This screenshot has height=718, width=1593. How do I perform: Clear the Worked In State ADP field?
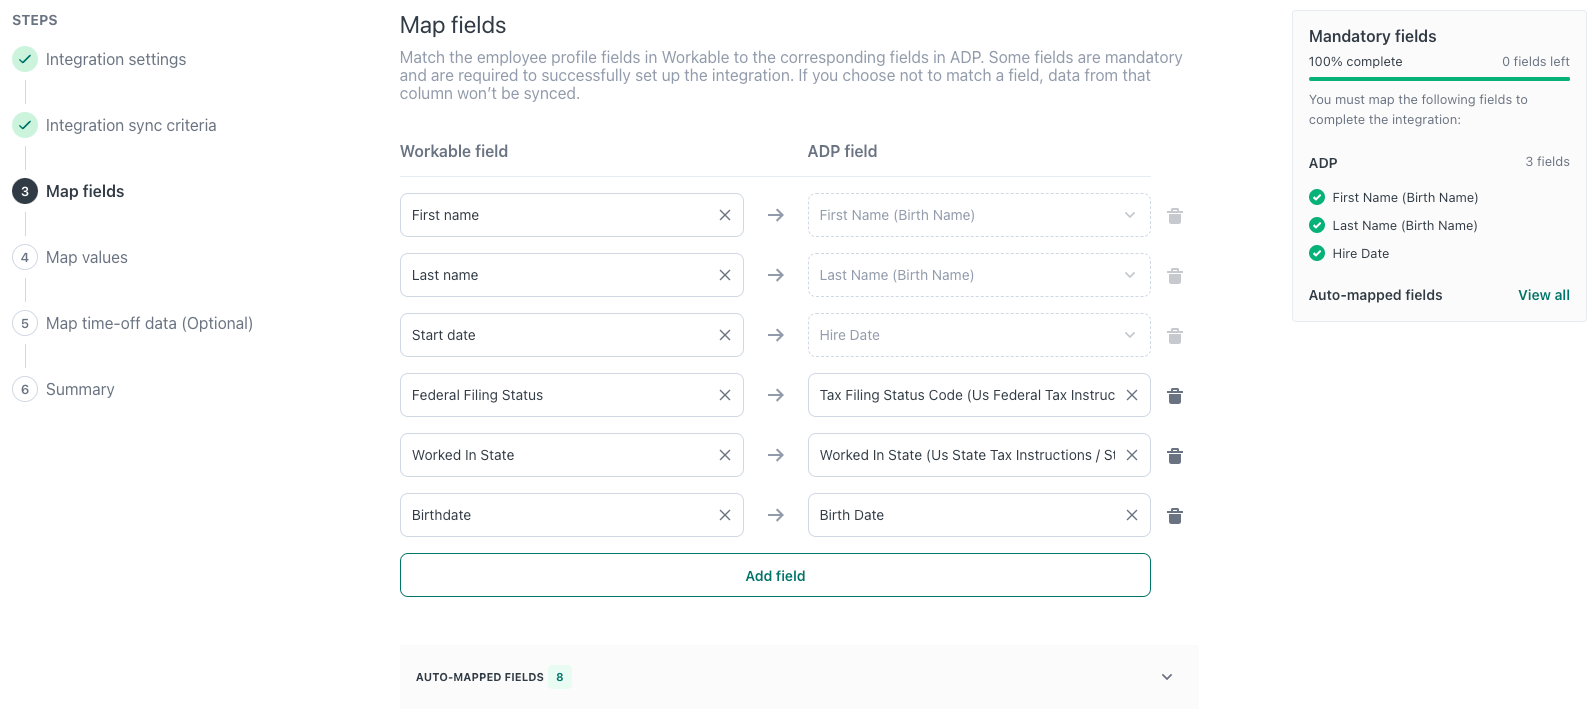pos(1132,455)
